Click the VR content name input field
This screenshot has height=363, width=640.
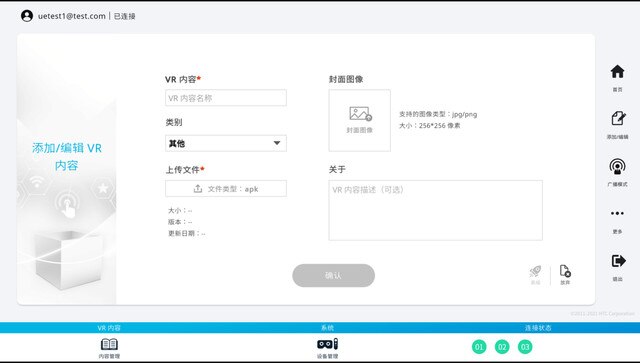pyautogui.click(x=226, y=98)
